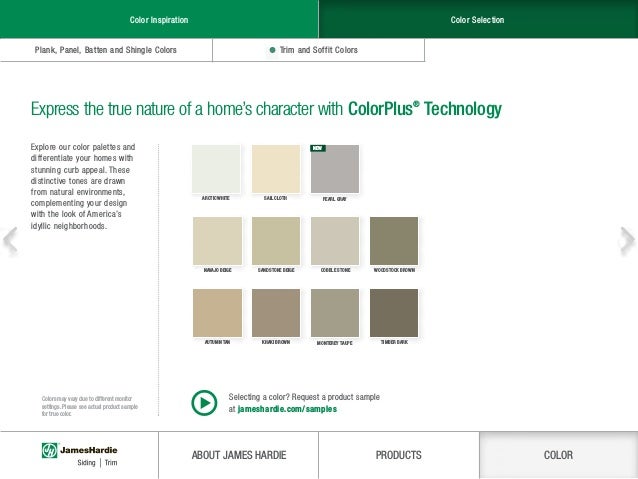Open the About James Hardie section
Screen dimensions: 638x479
pos(239,455)
